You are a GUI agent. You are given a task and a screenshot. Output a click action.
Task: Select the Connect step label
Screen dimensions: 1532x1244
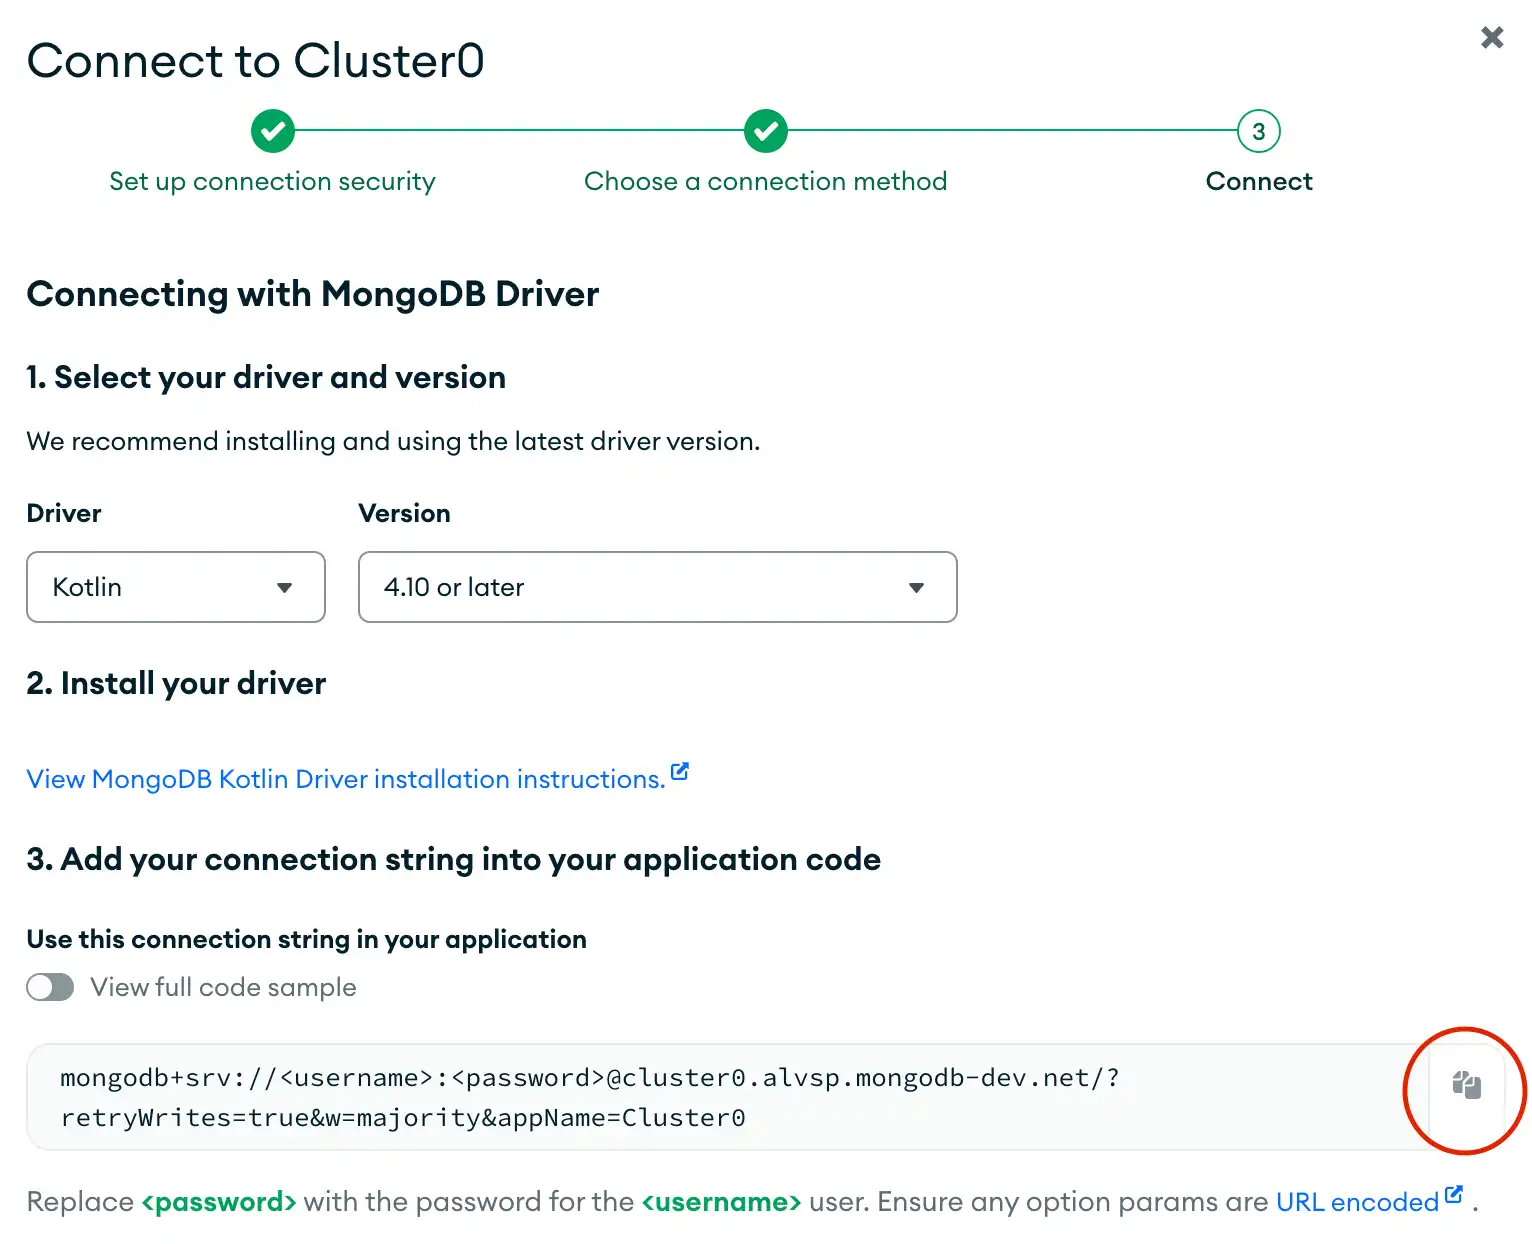(x=1258, y=181)
